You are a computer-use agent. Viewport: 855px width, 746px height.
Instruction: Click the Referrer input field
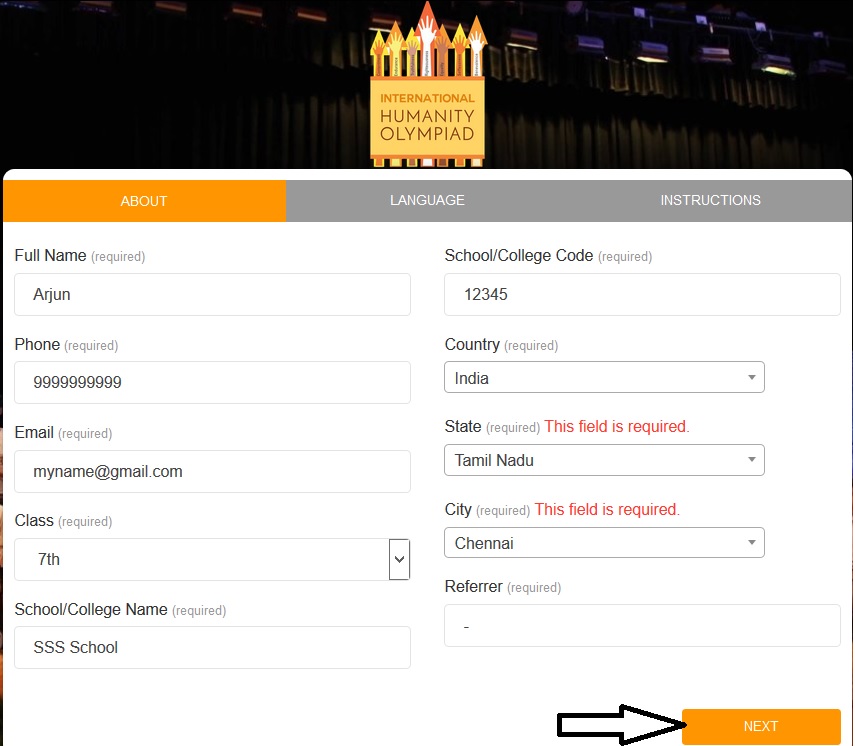[642, 626]
